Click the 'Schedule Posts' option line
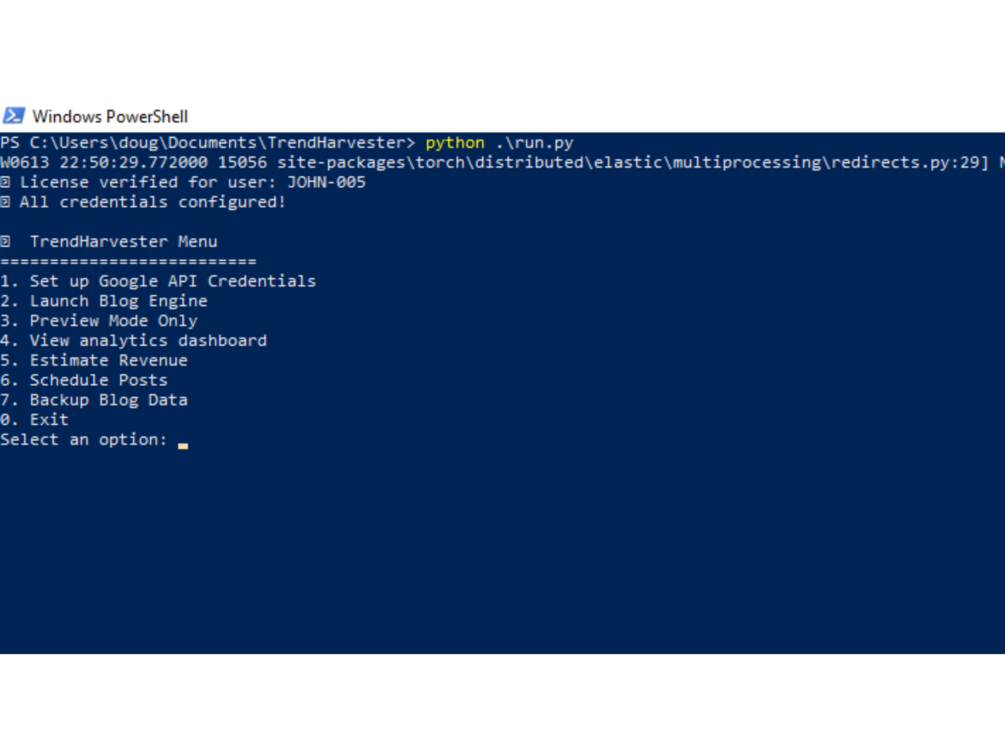Image resolution: width=1005 pixels, height=754 pixels. click(84, 380)
